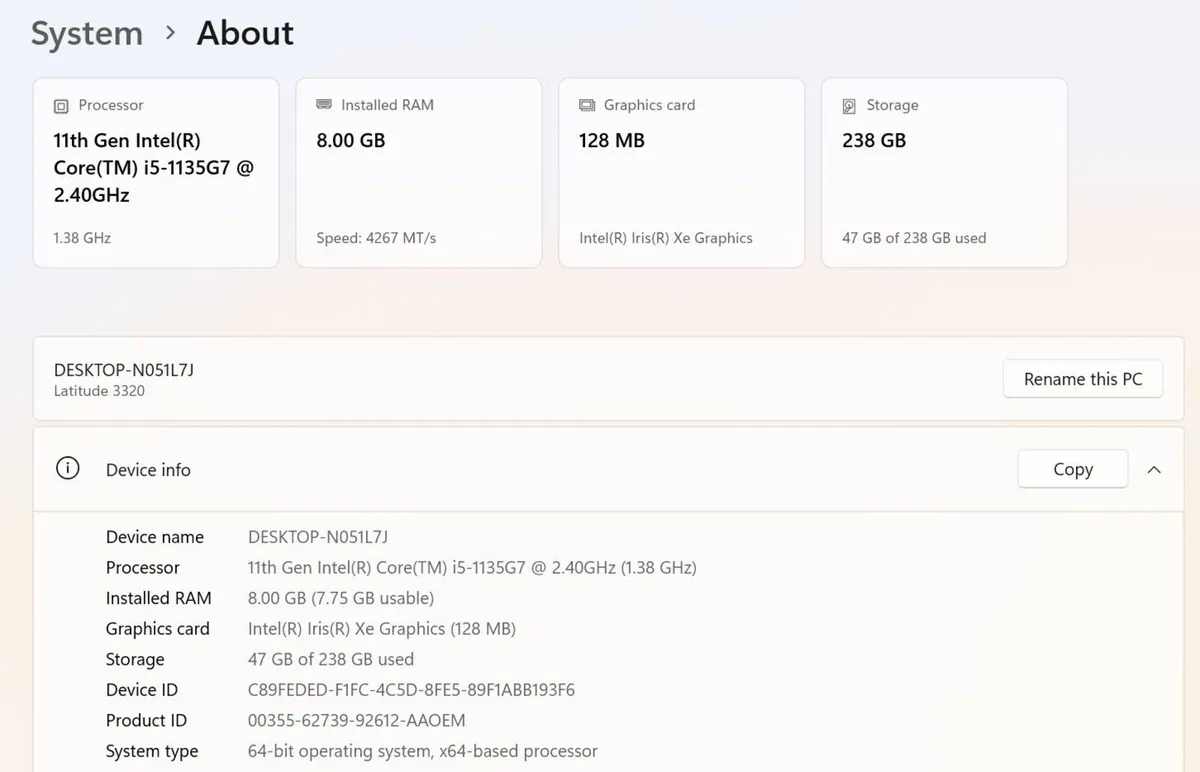Click the breadcrumb chevron after System
The width and height of the screenshot is (1200, 772).
pyautogui.click(x=171, y=33)
